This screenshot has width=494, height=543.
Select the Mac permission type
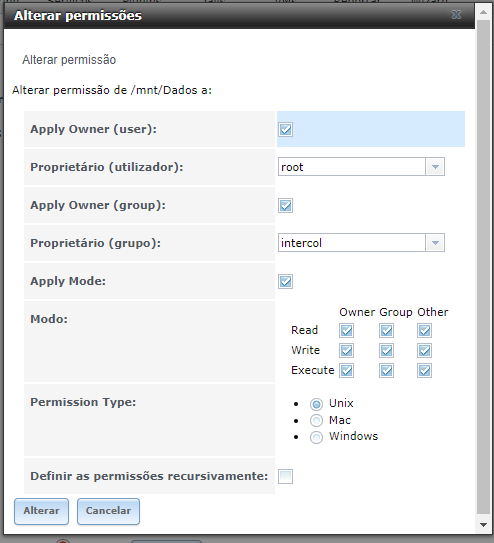(x=316, y=421)
